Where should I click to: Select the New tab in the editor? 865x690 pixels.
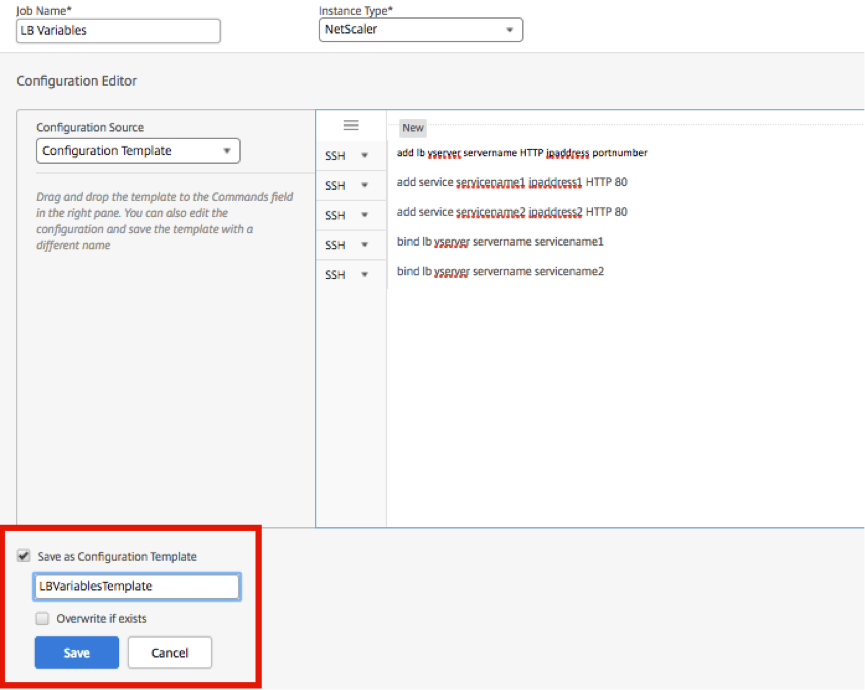click(x=413, y=128)
